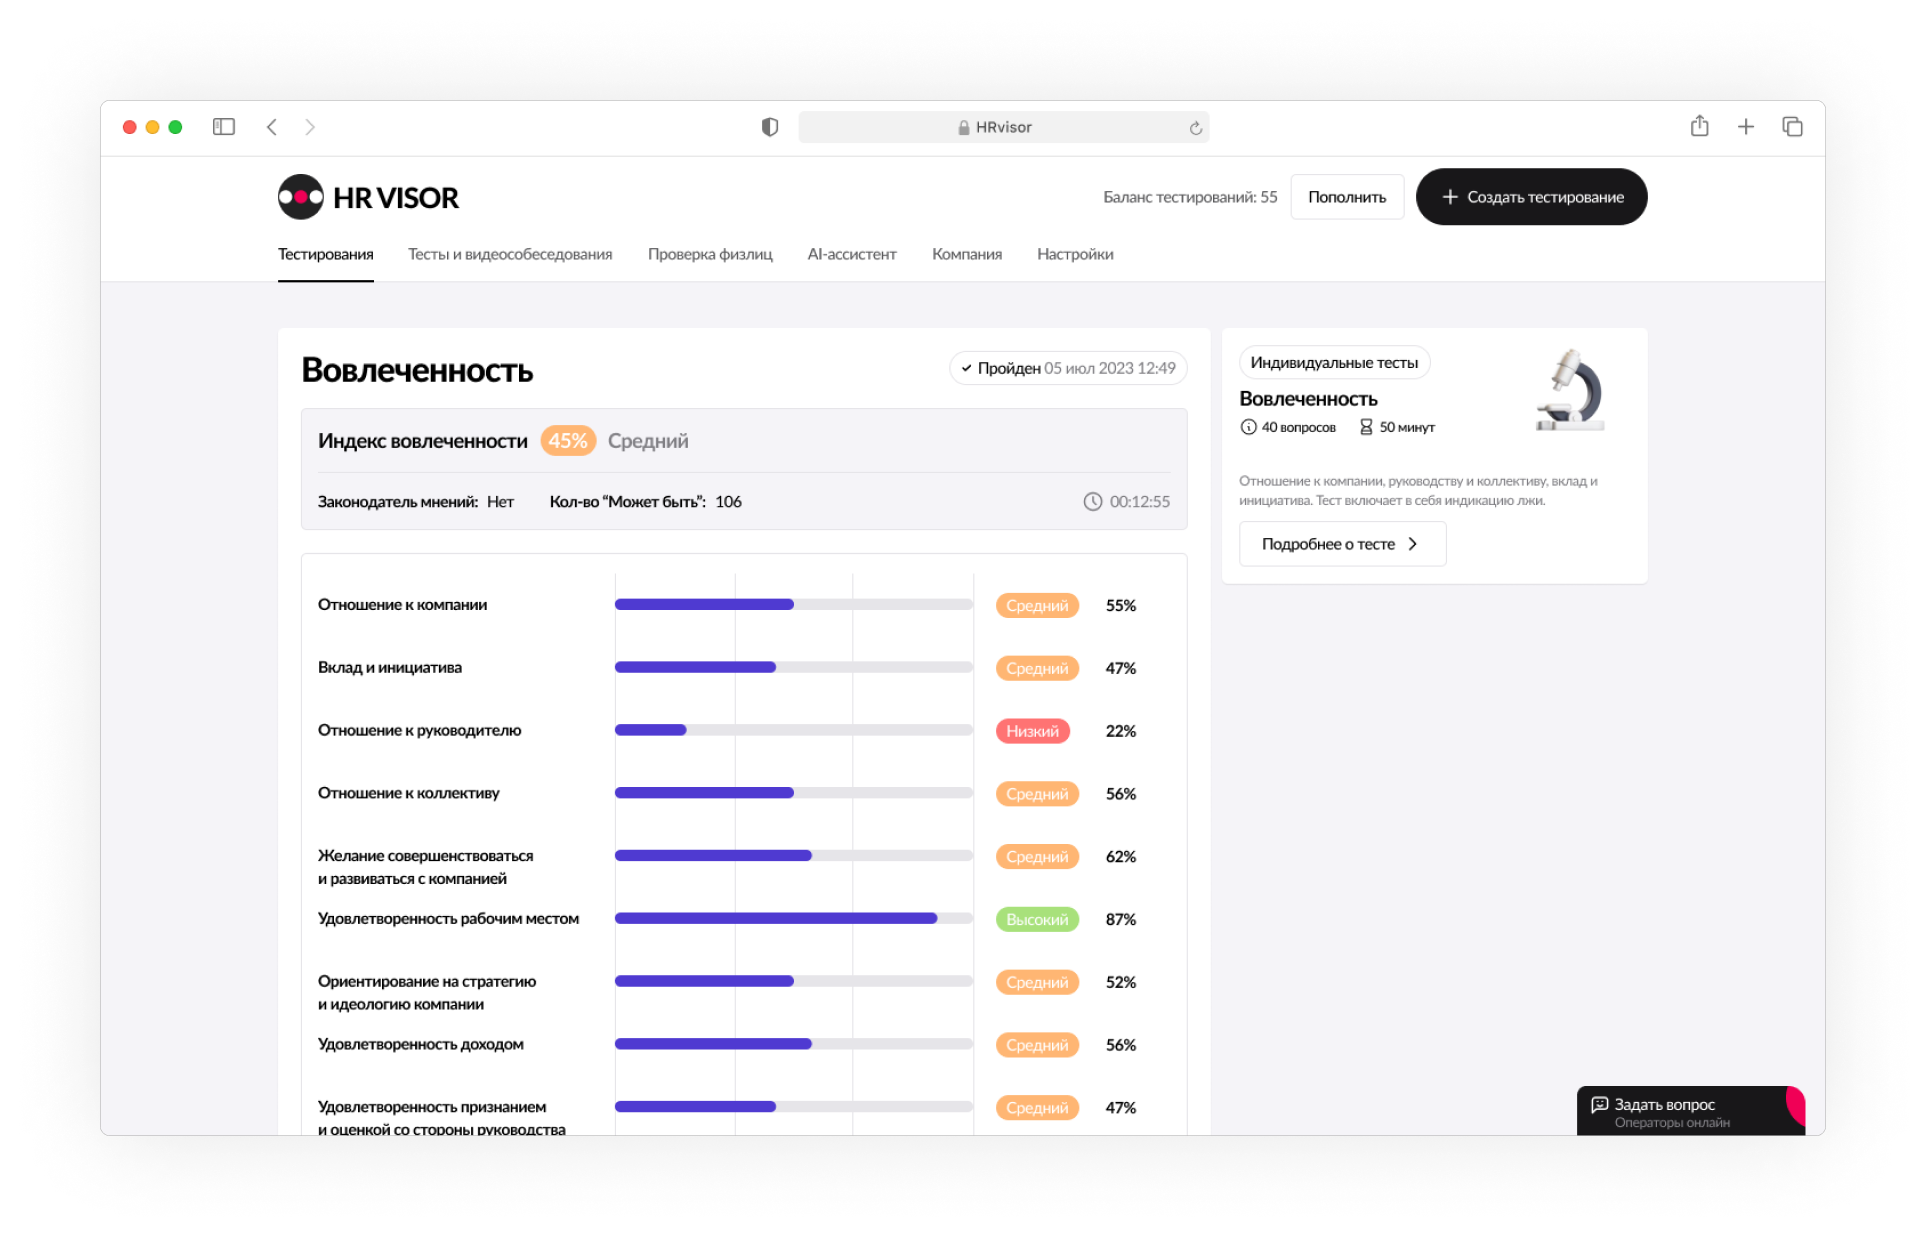Toggle the browser sidebar icon
Screen dimensions: 1926x1236
(x=224, y=127)
